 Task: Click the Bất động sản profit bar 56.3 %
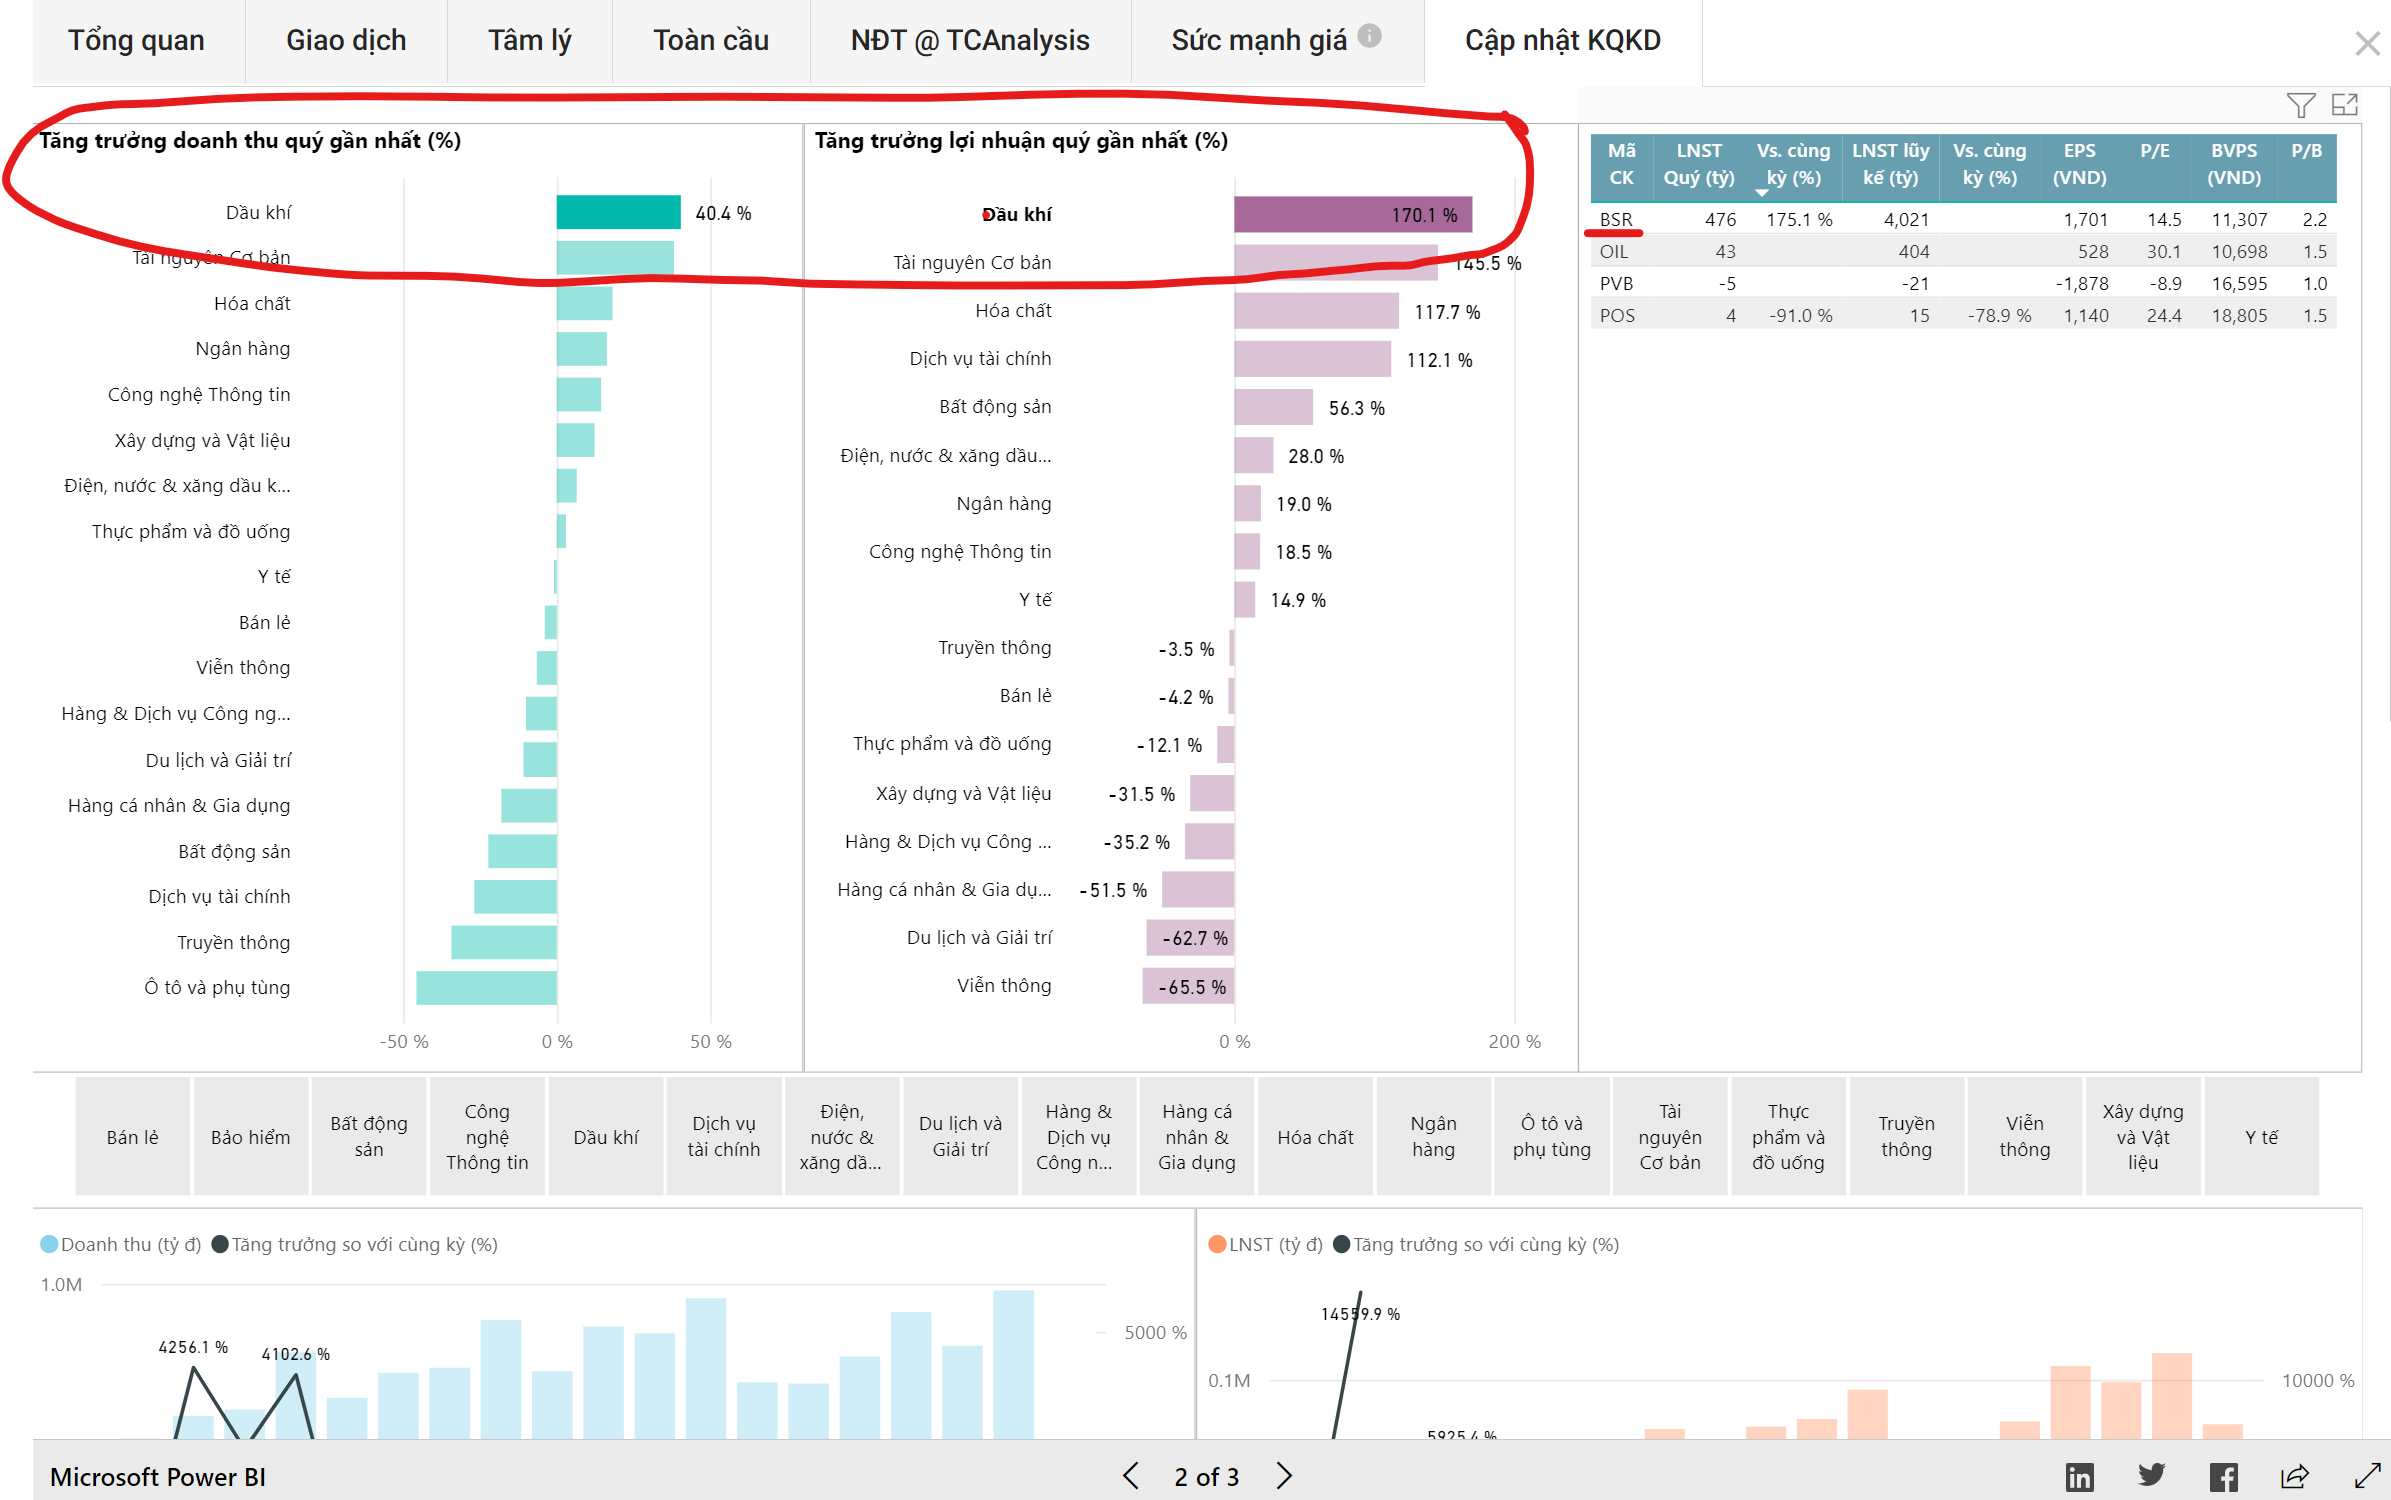pos(1273,407)
